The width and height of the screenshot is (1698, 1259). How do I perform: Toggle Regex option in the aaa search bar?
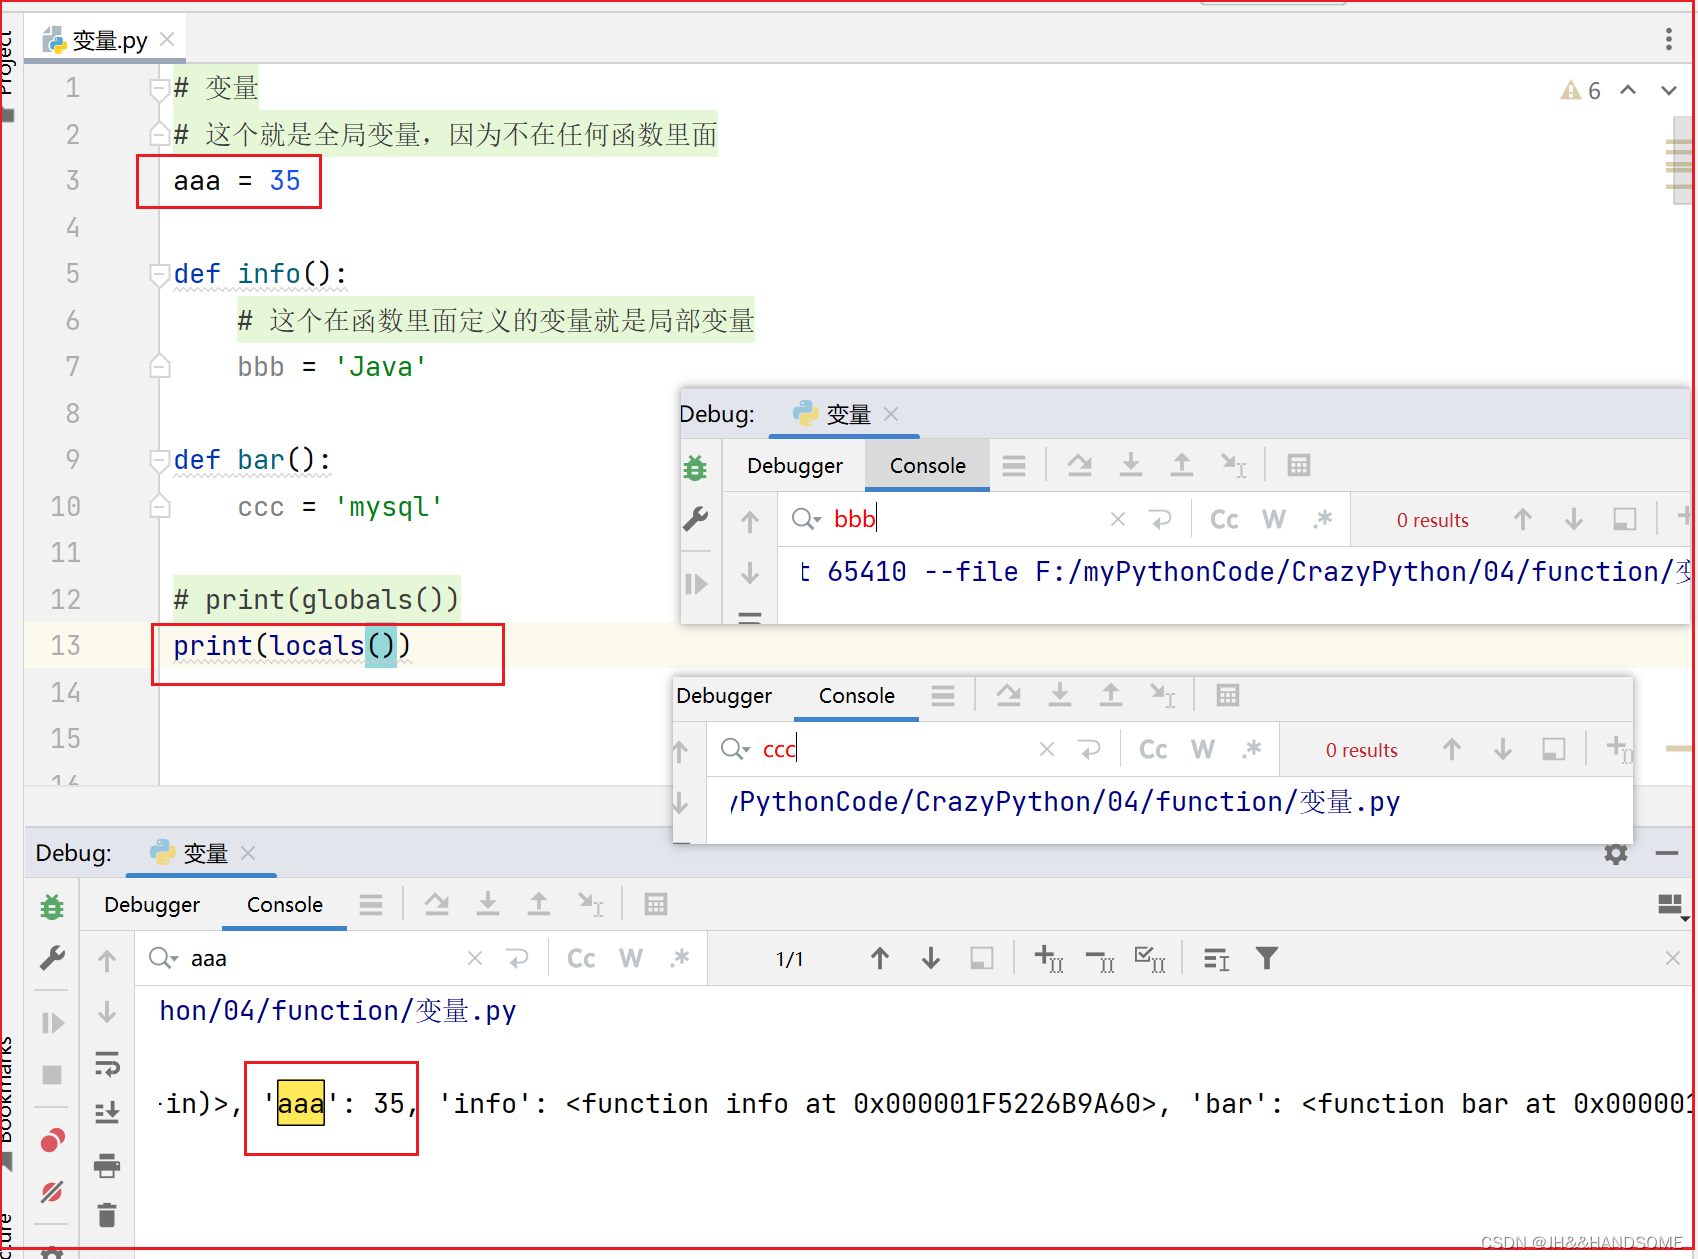tap(680, 959)
